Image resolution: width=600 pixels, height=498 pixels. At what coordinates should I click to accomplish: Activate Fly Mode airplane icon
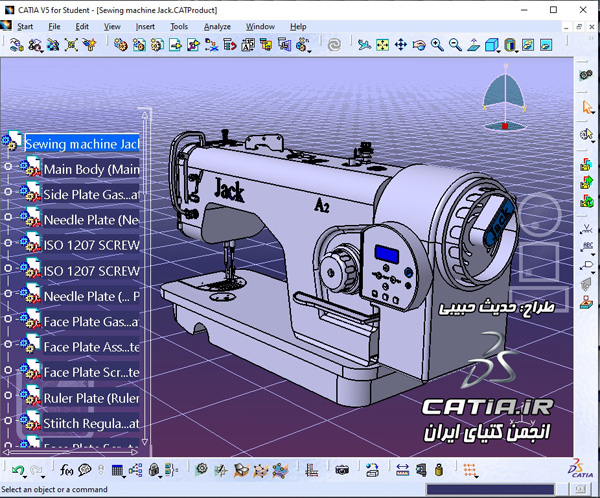[x=364, y=45]
